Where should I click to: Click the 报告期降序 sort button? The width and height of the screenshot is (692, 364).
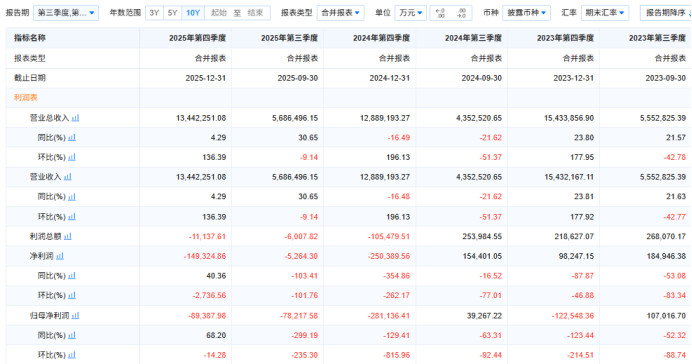(x=666, y=13)
